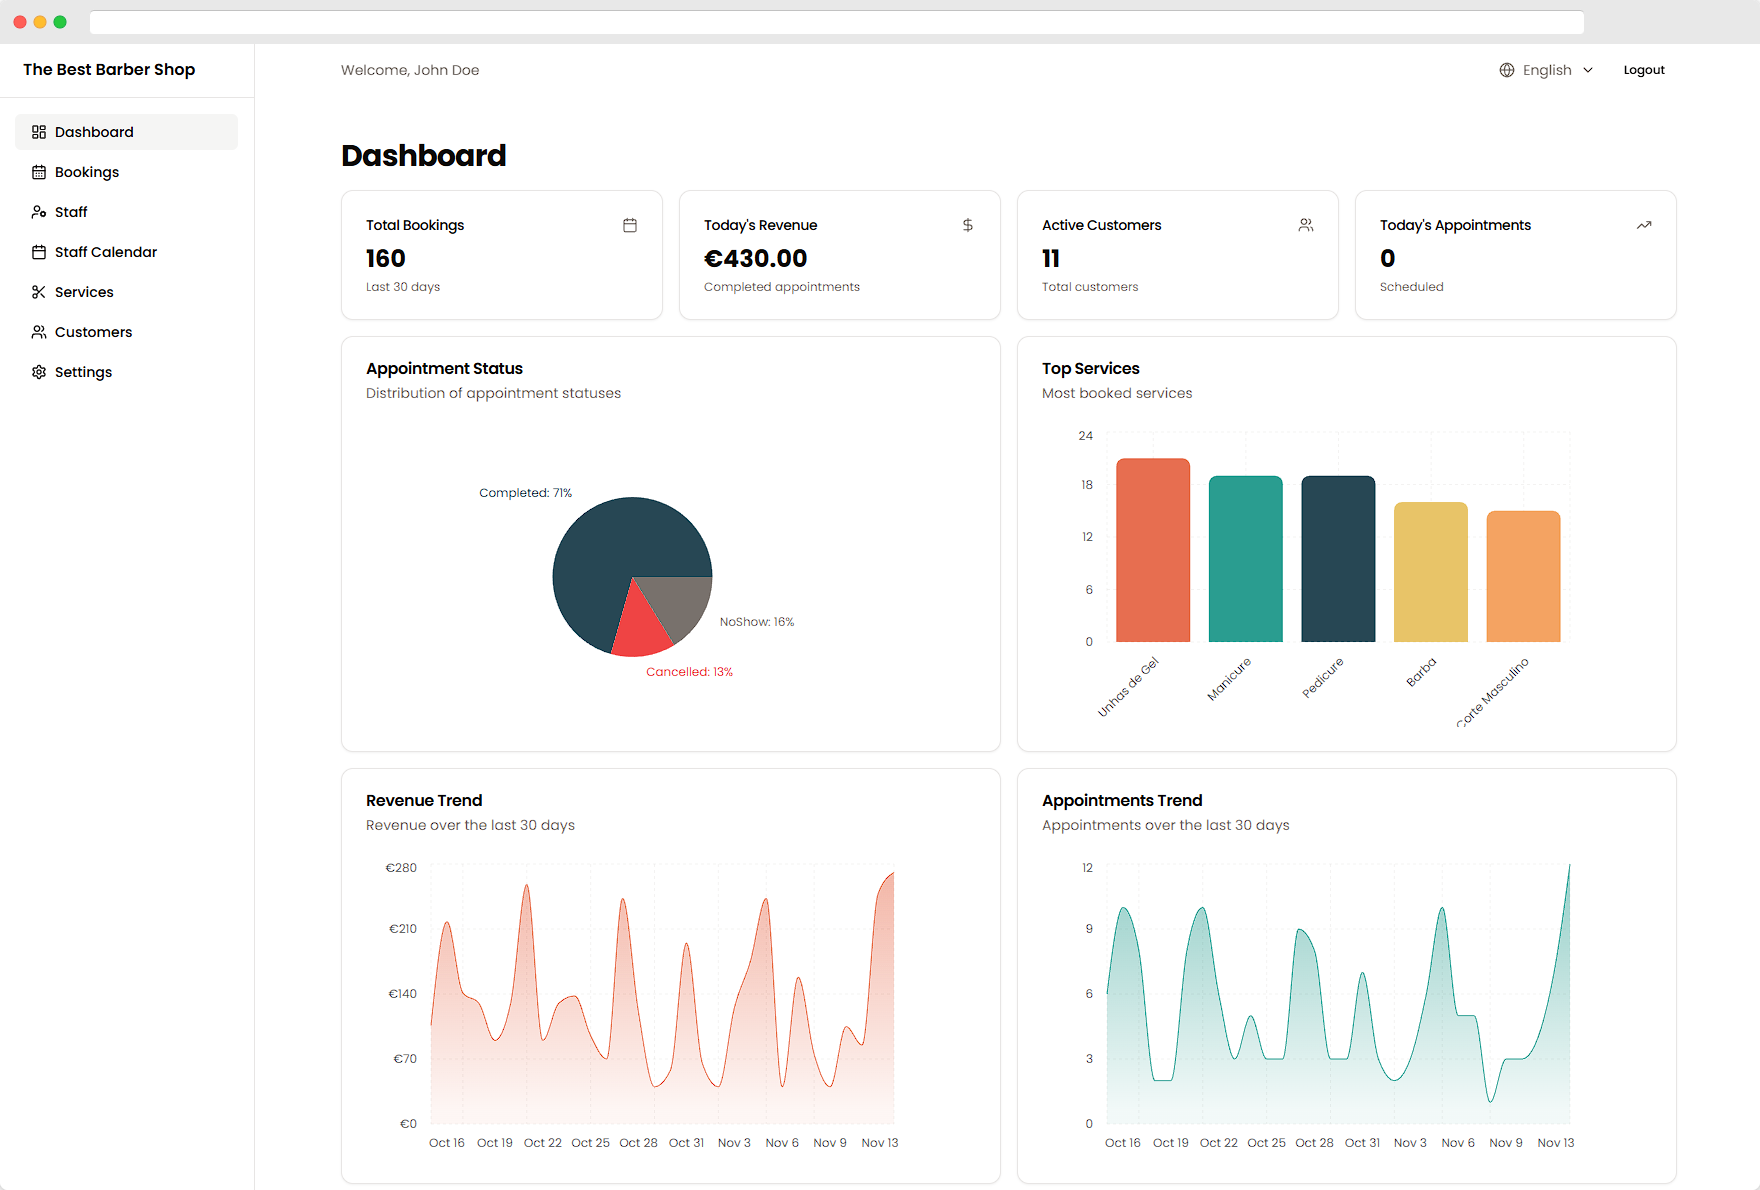Click the Settings gear icon
This screenshot has width=1760, height=1190.
[38, 371]
